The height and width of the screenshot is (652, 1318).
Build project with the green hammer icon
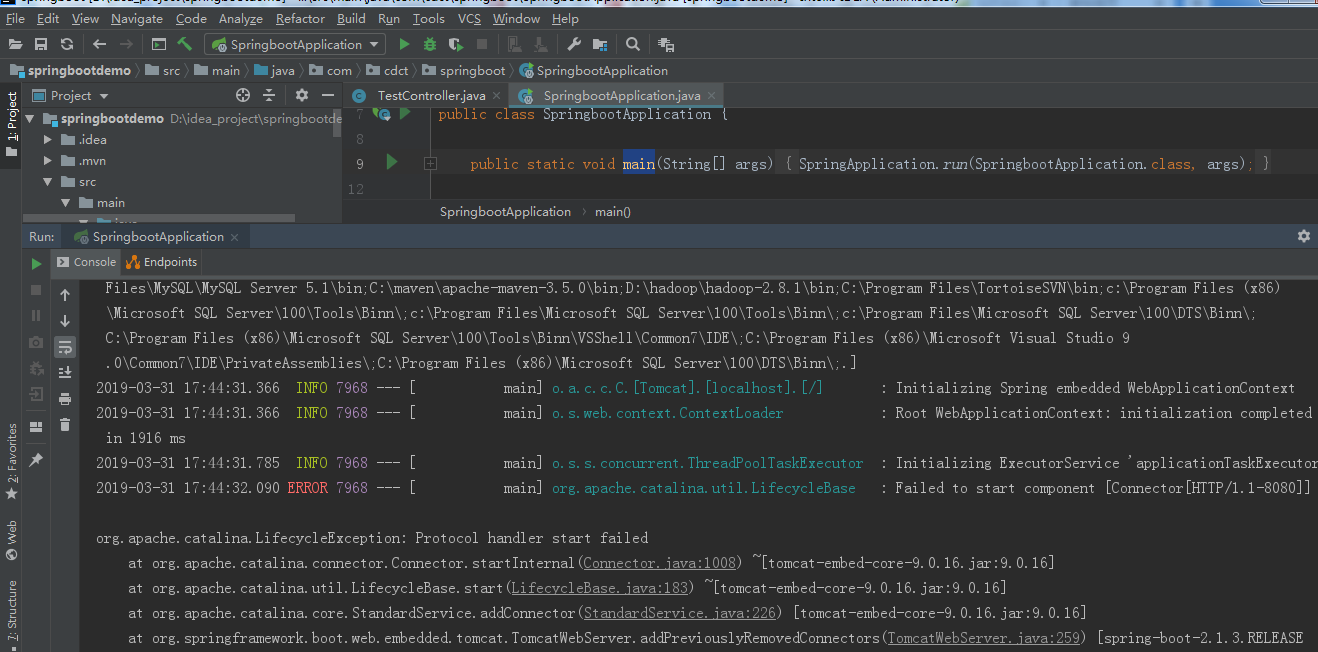[x=185, y=44]
